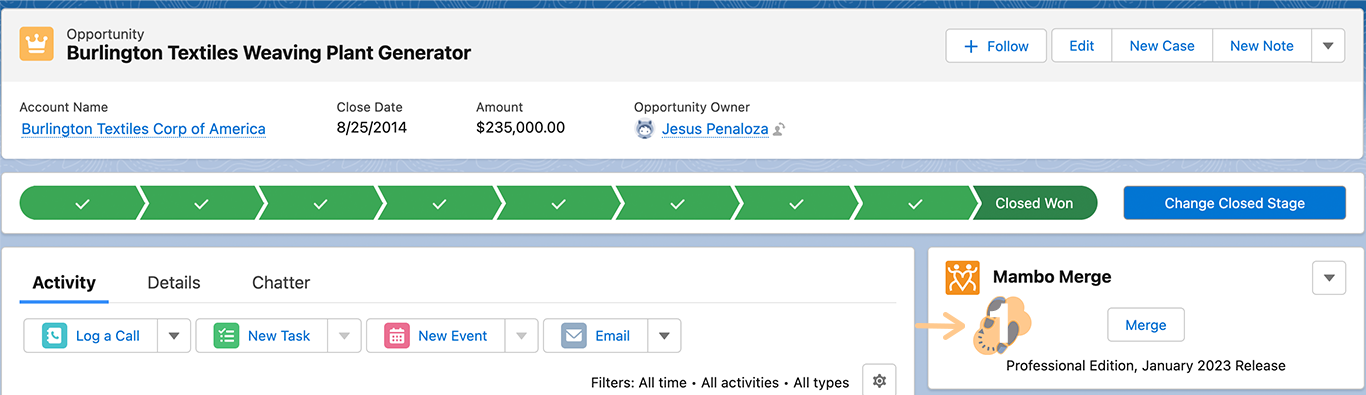Click the Merge button
The height and width of the screenshot is (395, 1366).
[1146, 325]
